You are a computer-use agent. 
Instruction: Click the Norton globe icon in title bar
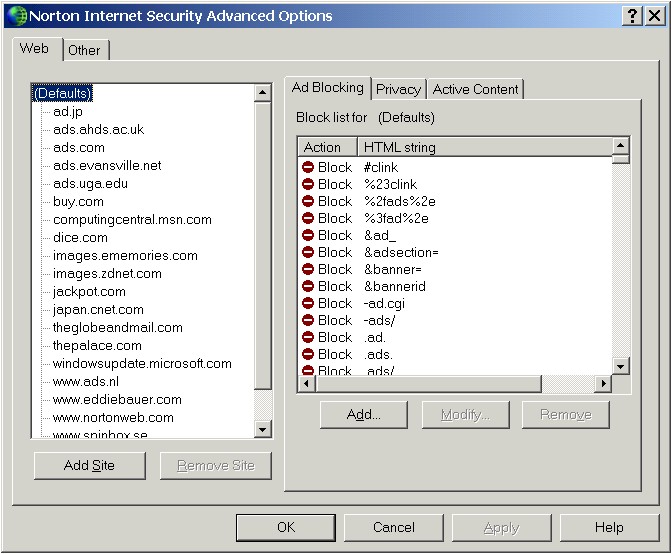[17, 16]
